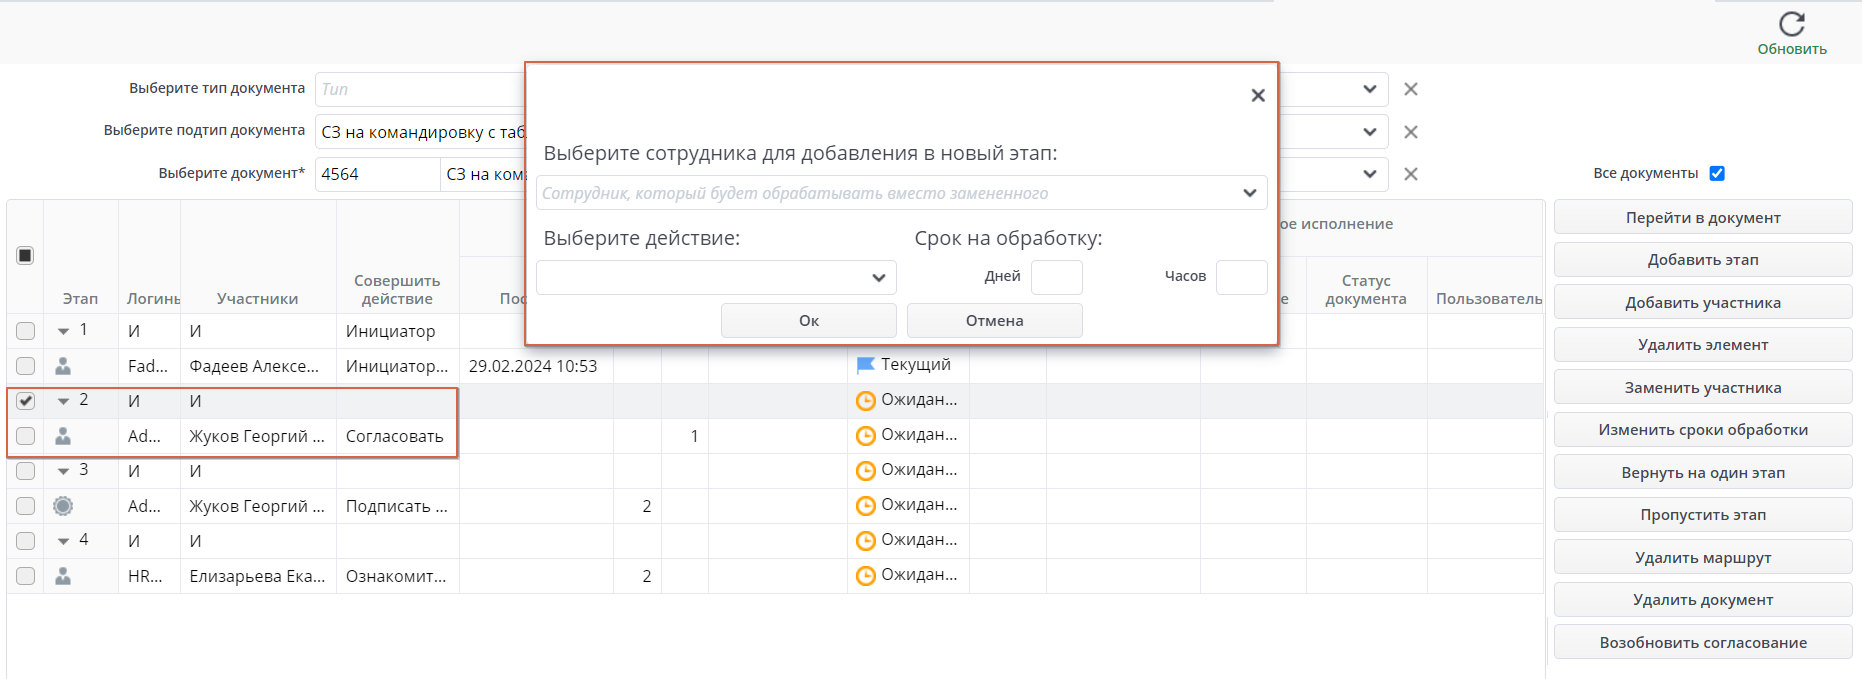The width and height of the screenshot is (1863, 679).
Task: Open the employee selection dropdown
Action: [x=1249, y=193]
